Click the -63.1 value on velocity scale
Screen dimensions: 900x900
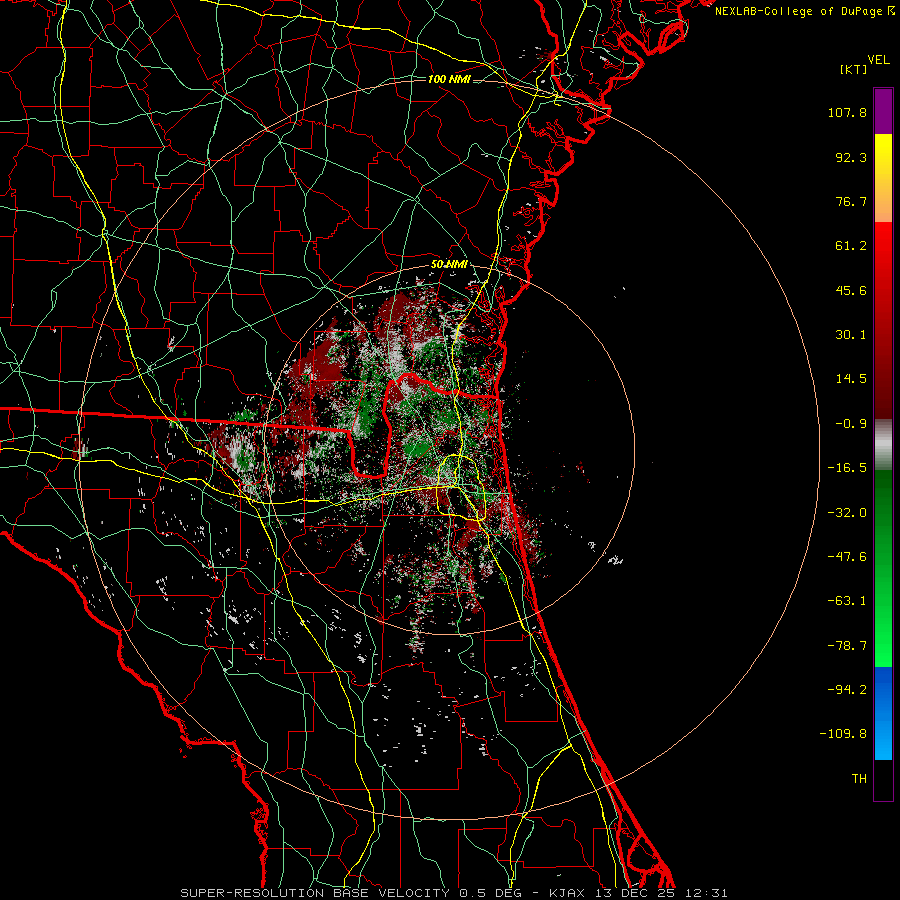point(847,601)
